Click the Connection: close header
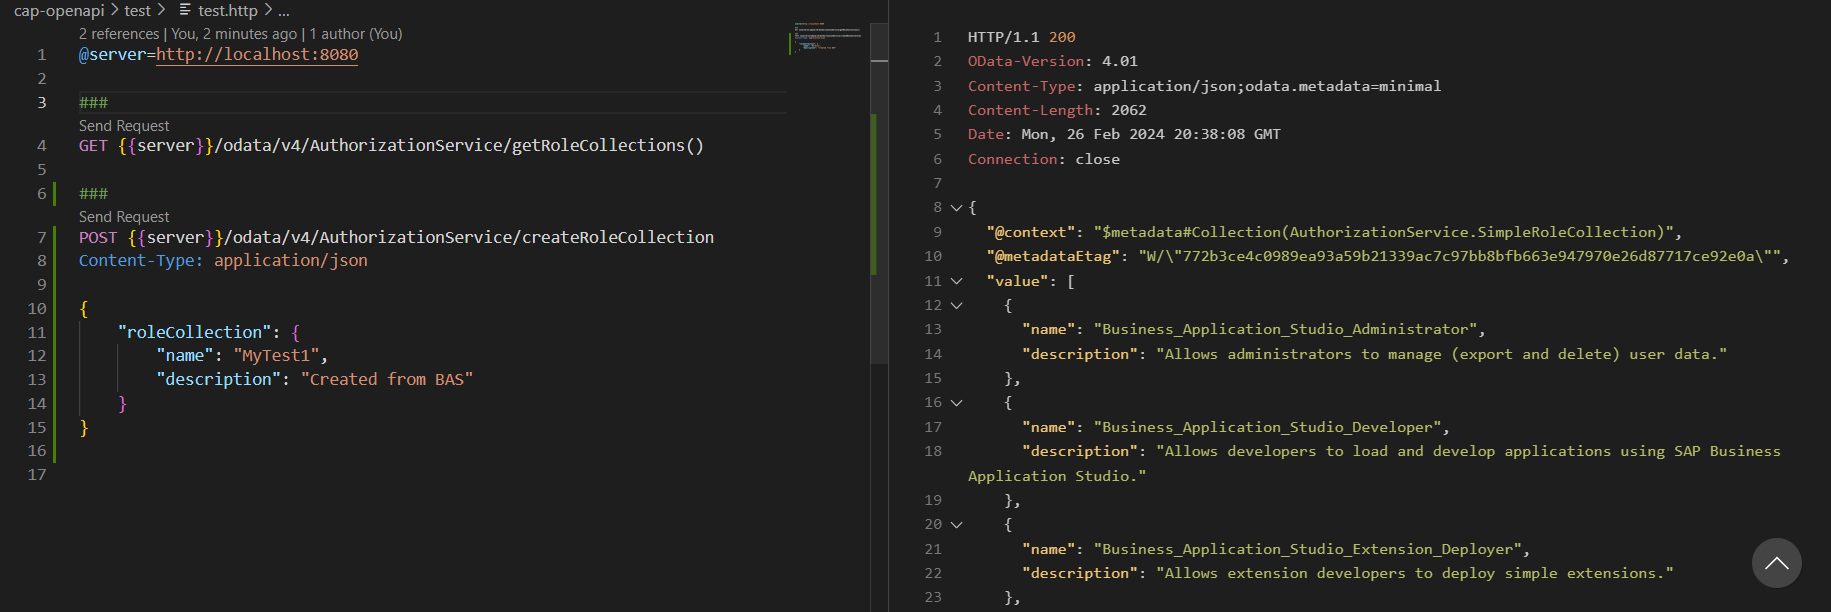This screenshot has height=612, width=1831. pos(1043,160)
